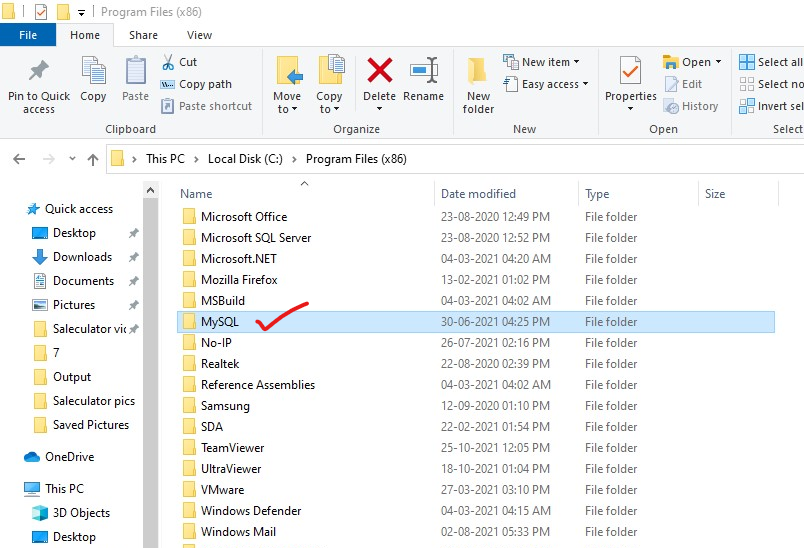The width and height of the screenshot is (804, 548).
Task: Click the New folder icon
Action: tap(477, 71)
